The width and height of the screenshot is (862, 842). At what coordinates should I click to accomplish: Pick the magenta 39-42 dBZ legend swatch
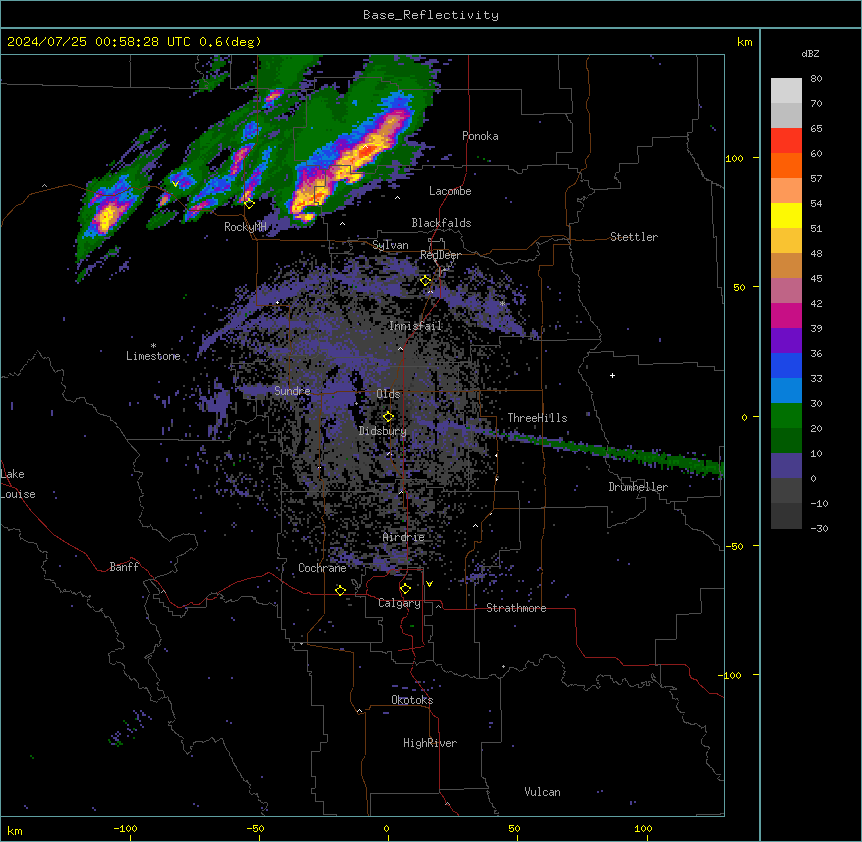point(786,316)
